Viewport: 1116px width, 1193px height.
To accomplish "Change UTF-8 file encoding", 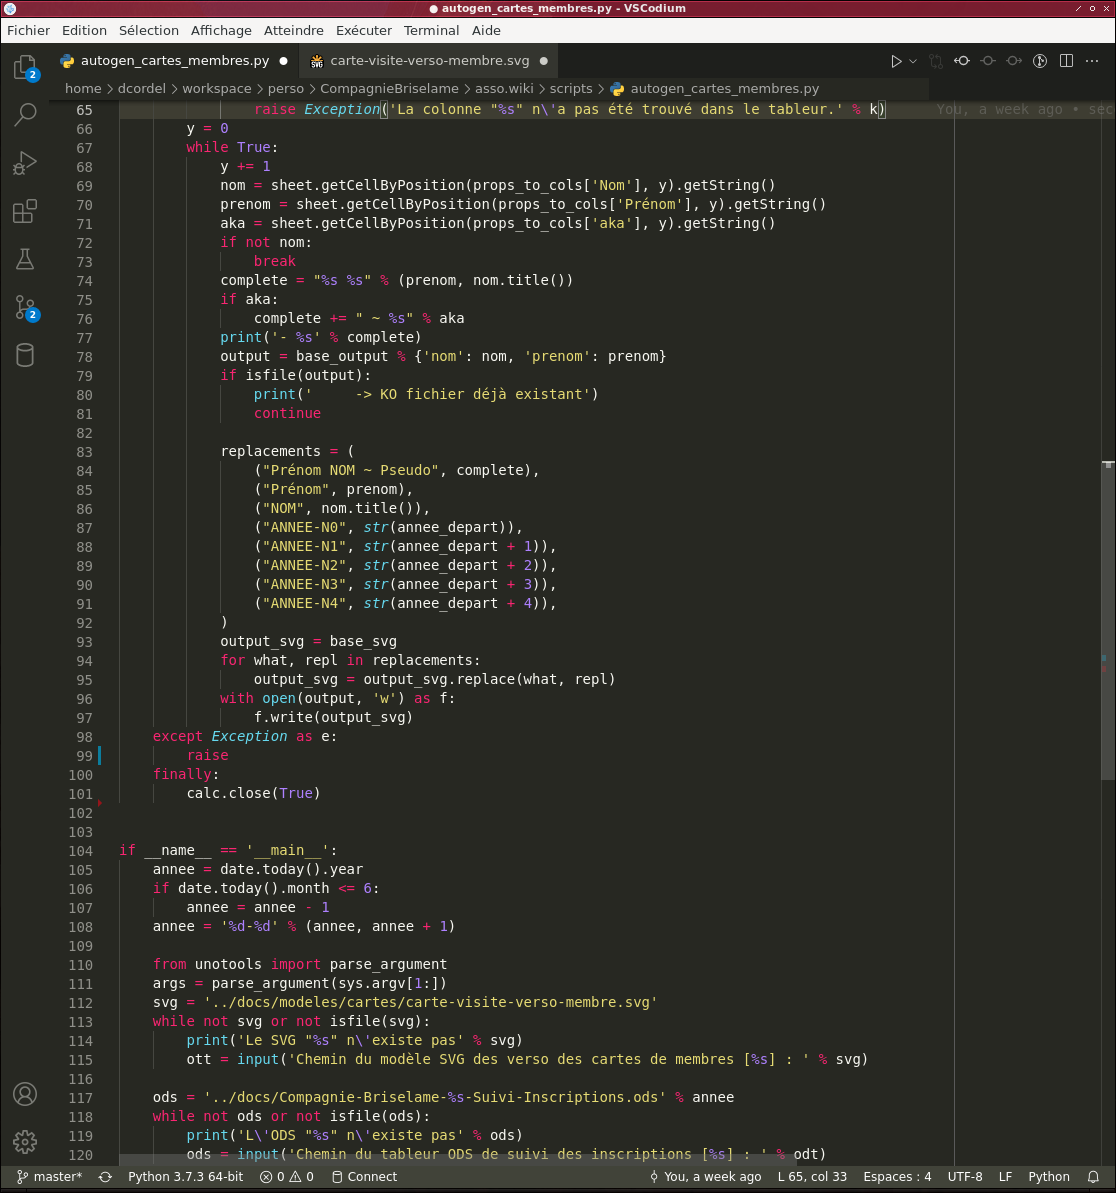I will (965, 1176).
